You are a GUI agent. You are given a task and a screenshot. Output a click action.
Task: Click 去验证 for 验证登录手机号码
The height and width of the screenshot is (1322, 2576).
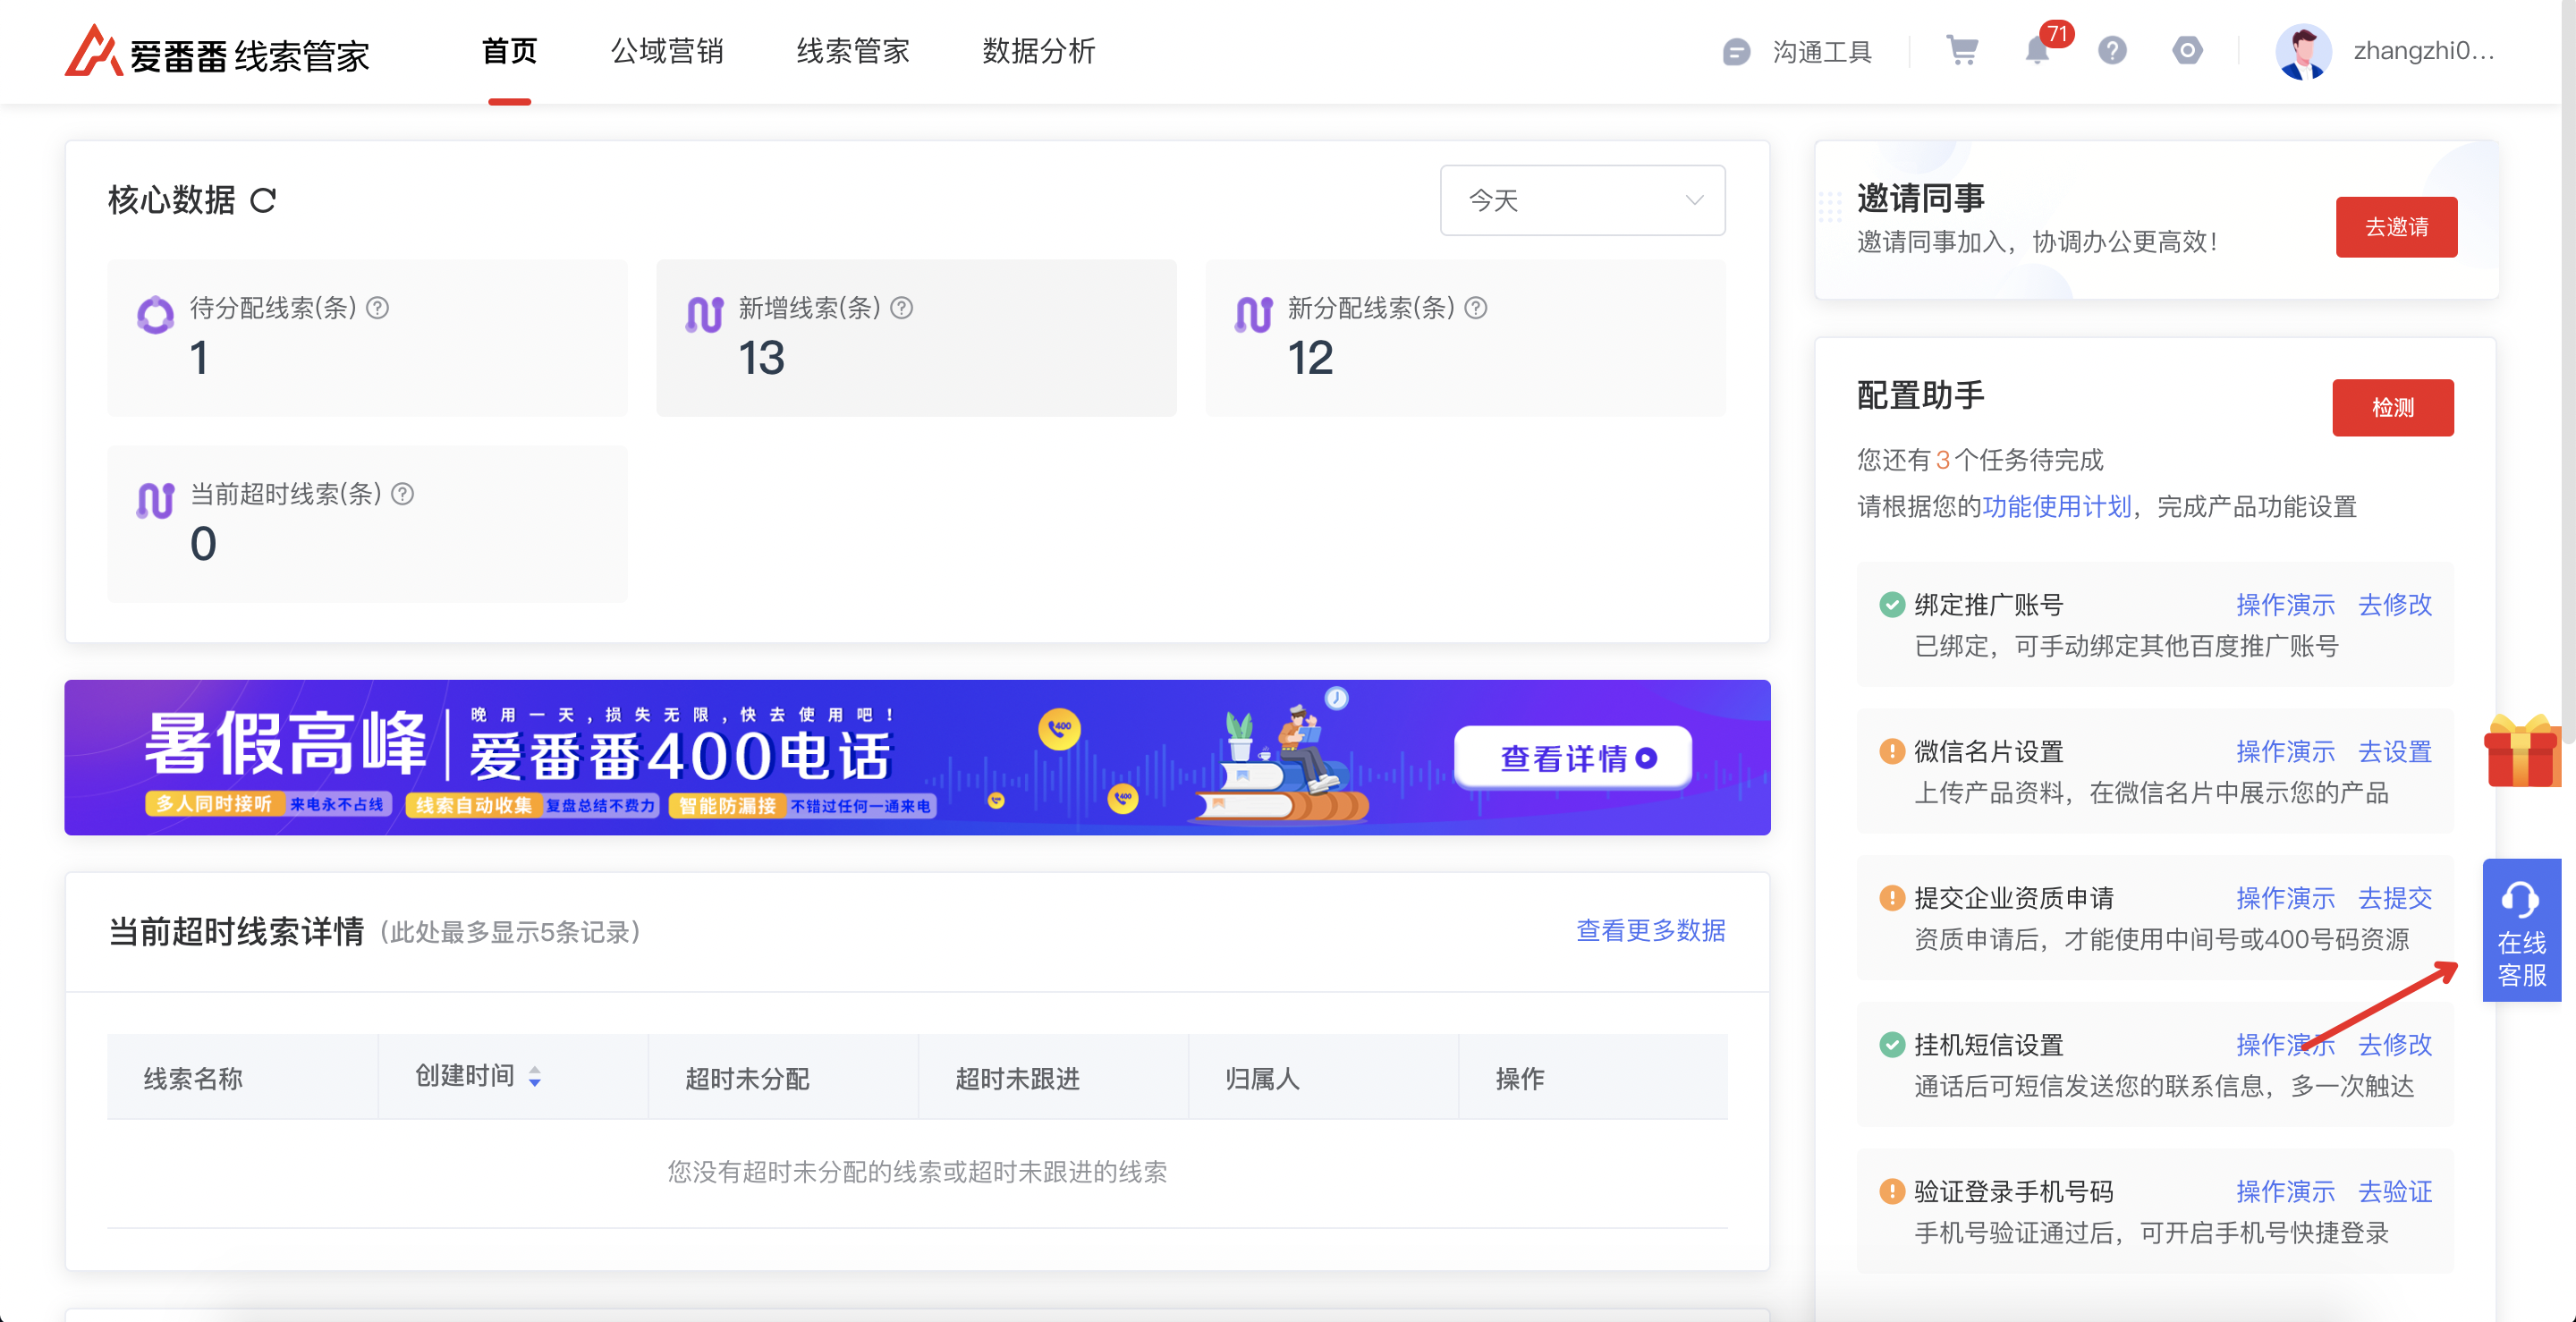(x=2394, y=1192)
